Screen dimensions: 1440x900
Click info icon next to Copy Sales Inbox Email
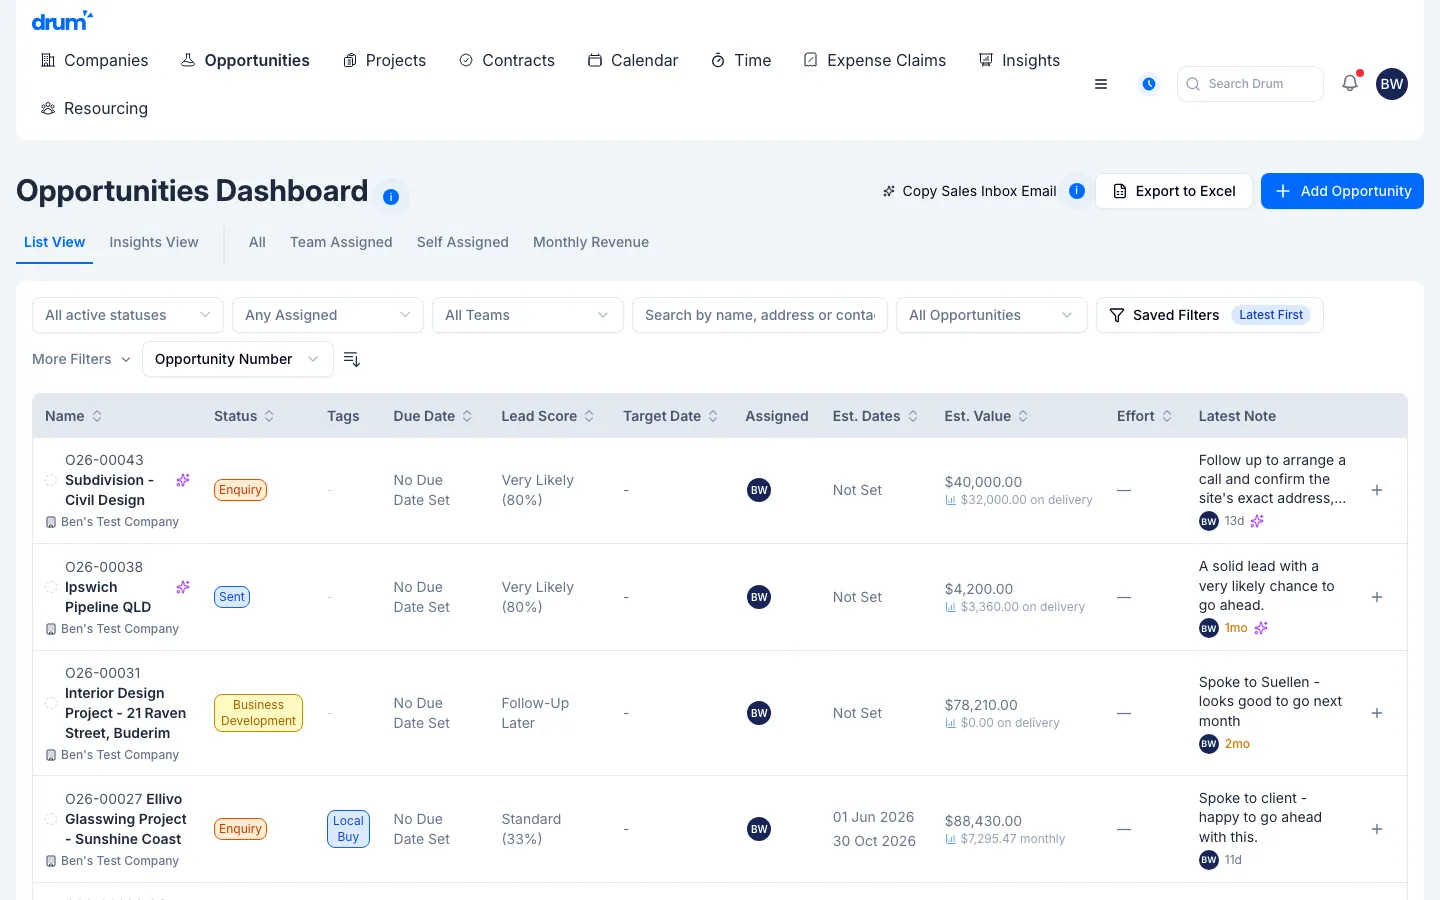1077,191
